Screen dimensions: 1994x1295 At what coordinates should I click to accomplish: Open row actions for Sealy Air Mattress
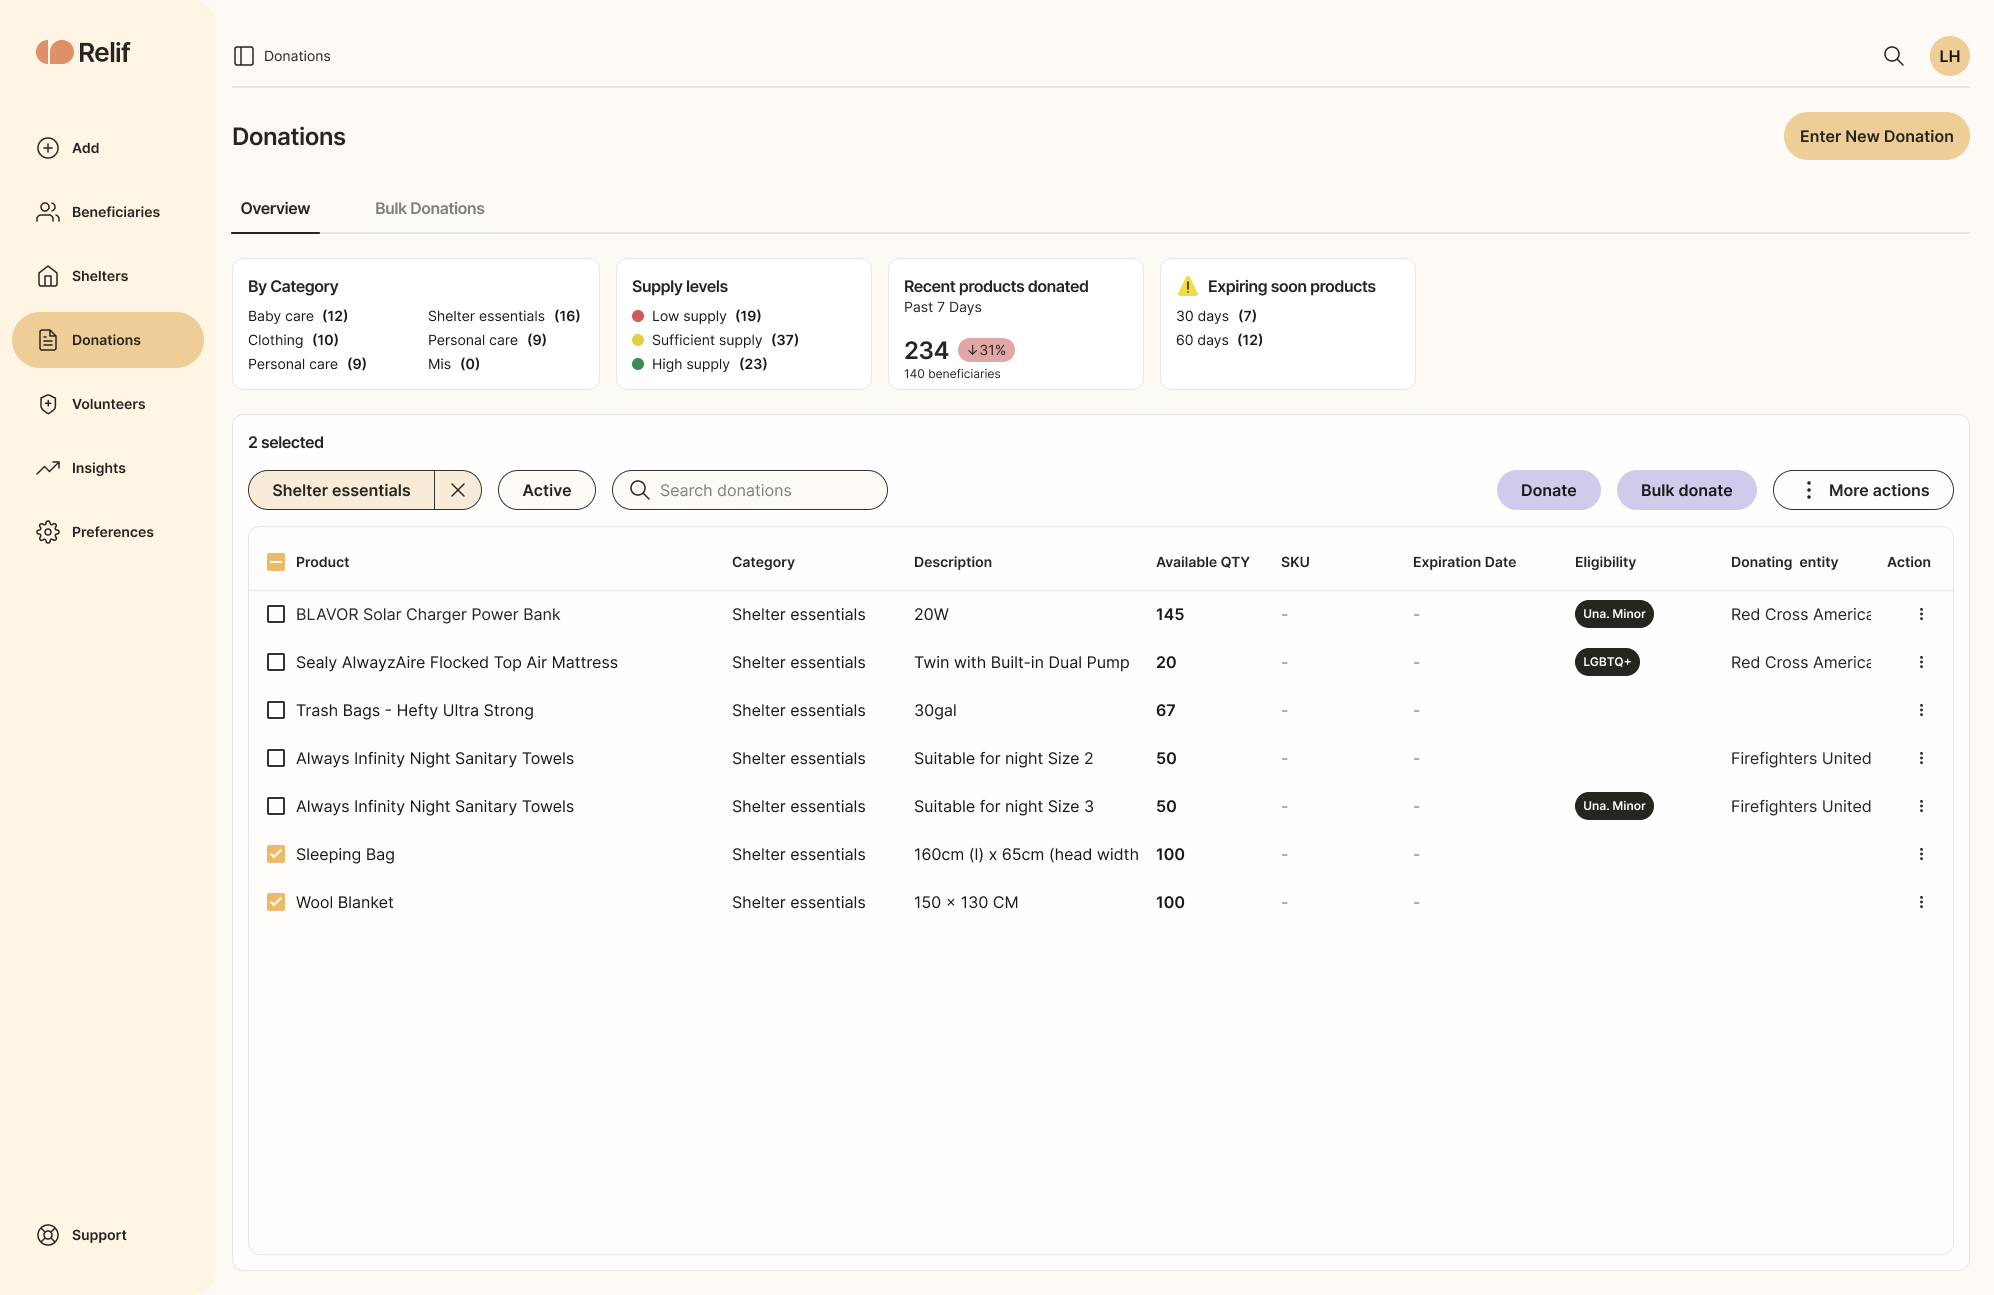click(1921, 662)
